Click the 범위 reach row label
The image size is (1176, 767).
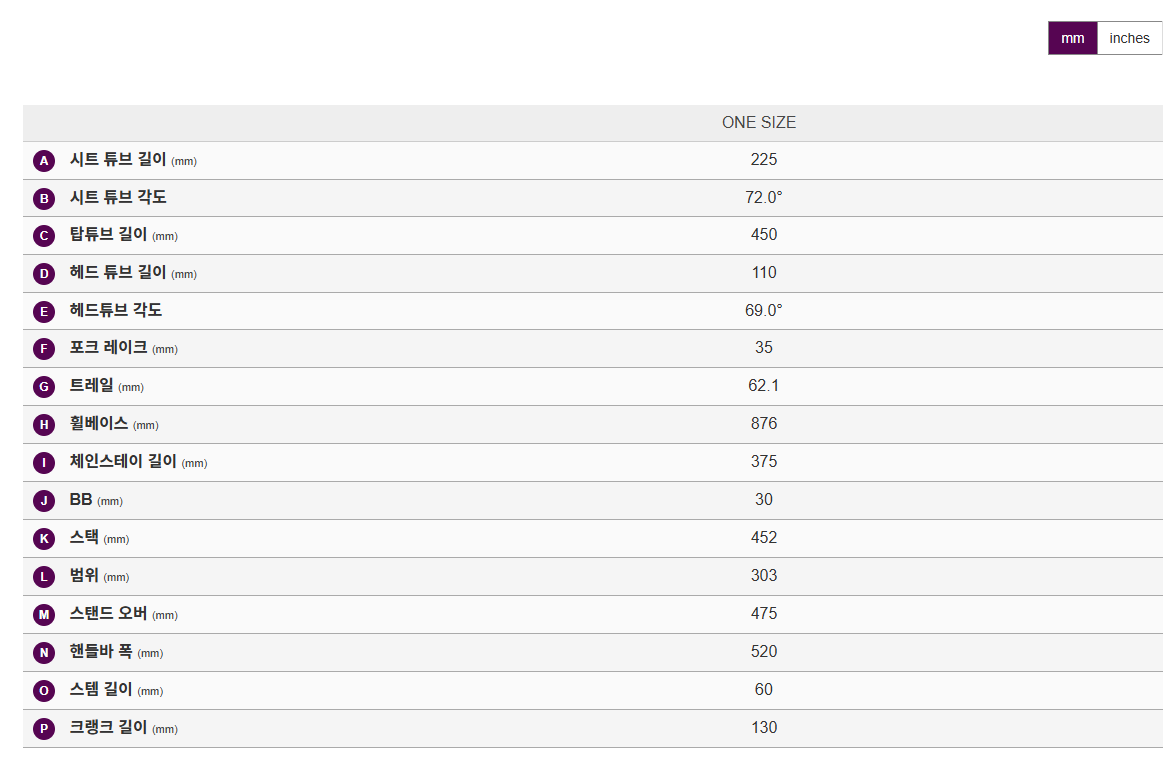coord(84,576)
